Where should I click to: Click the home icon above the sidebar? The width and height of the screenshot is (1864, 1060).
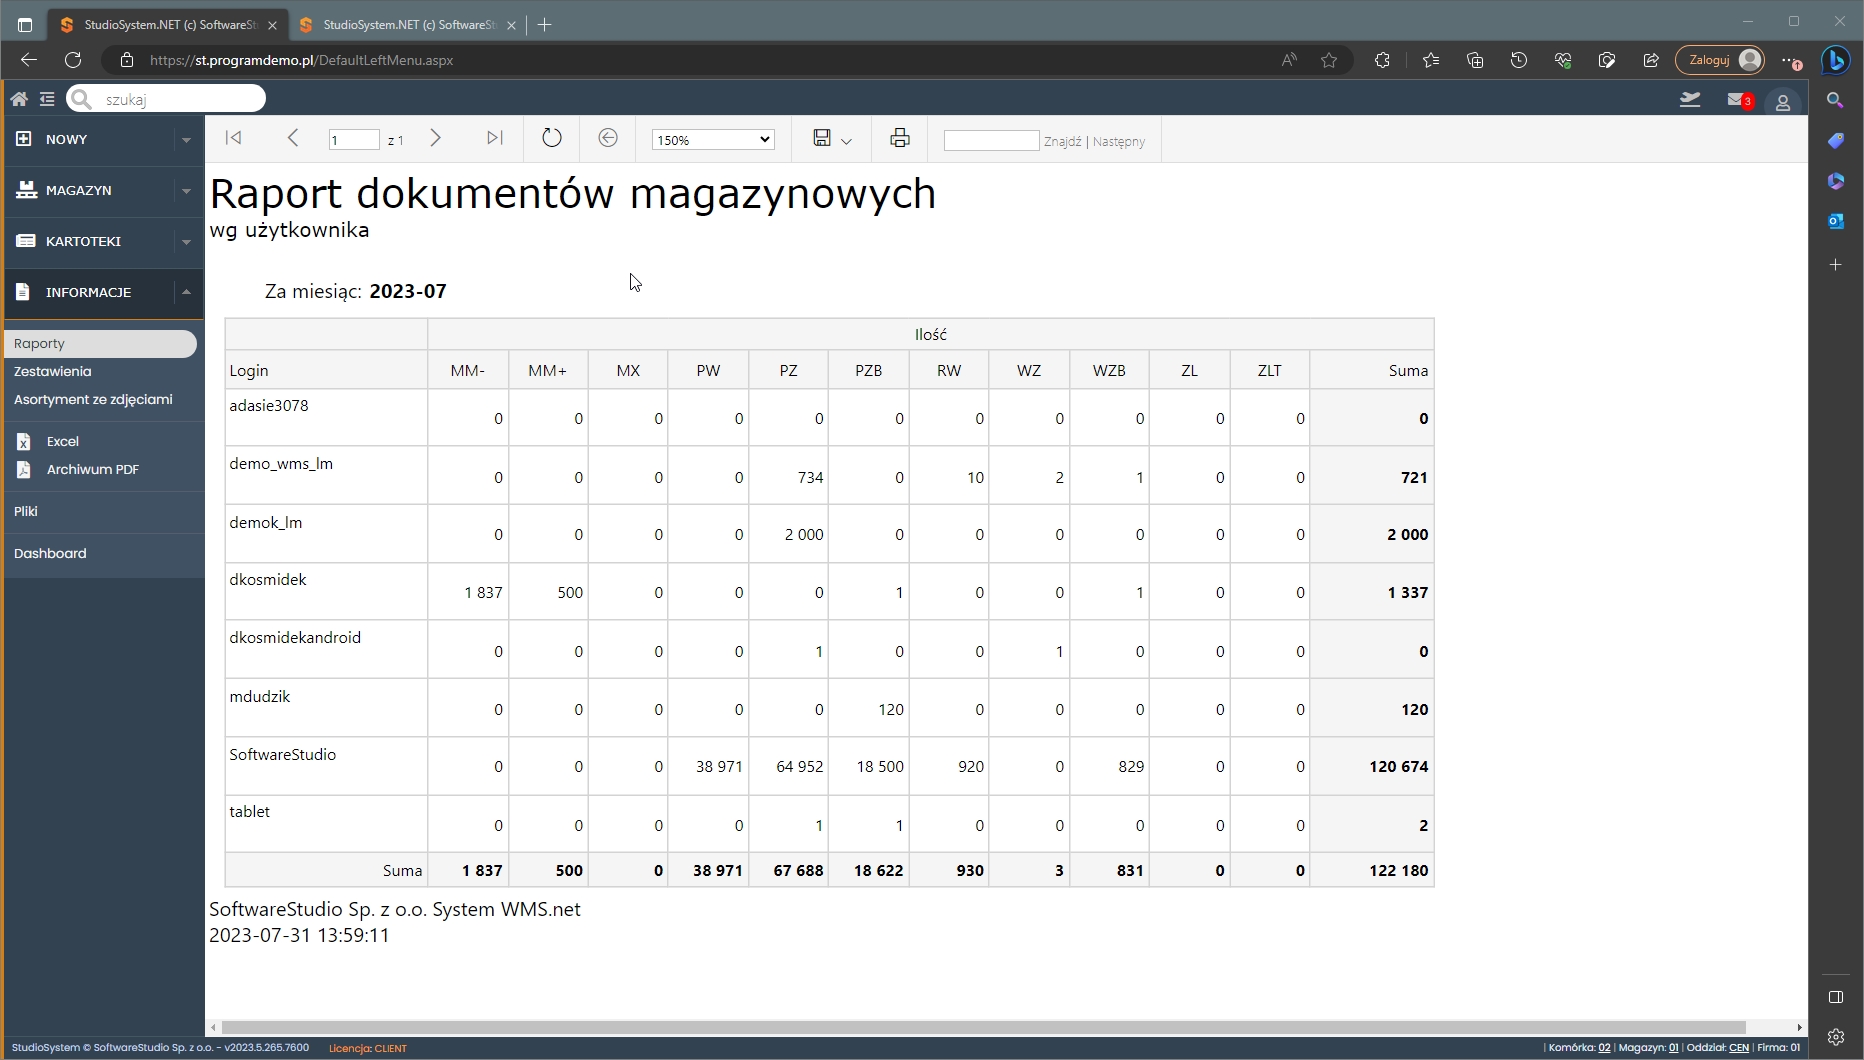(x=18, y=98)
